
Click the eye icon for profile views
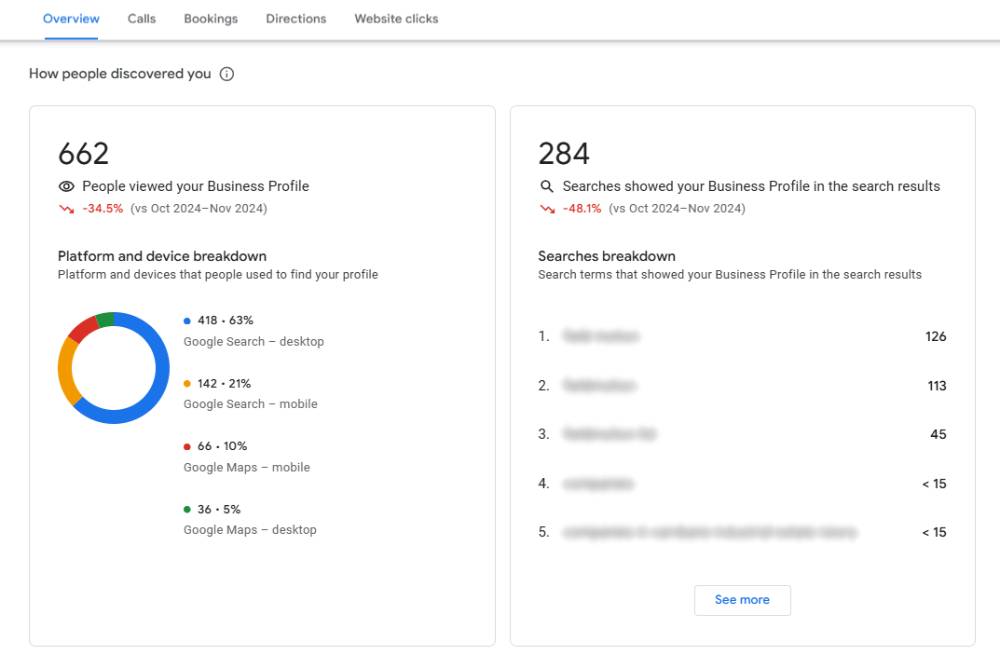coord(66,186)
